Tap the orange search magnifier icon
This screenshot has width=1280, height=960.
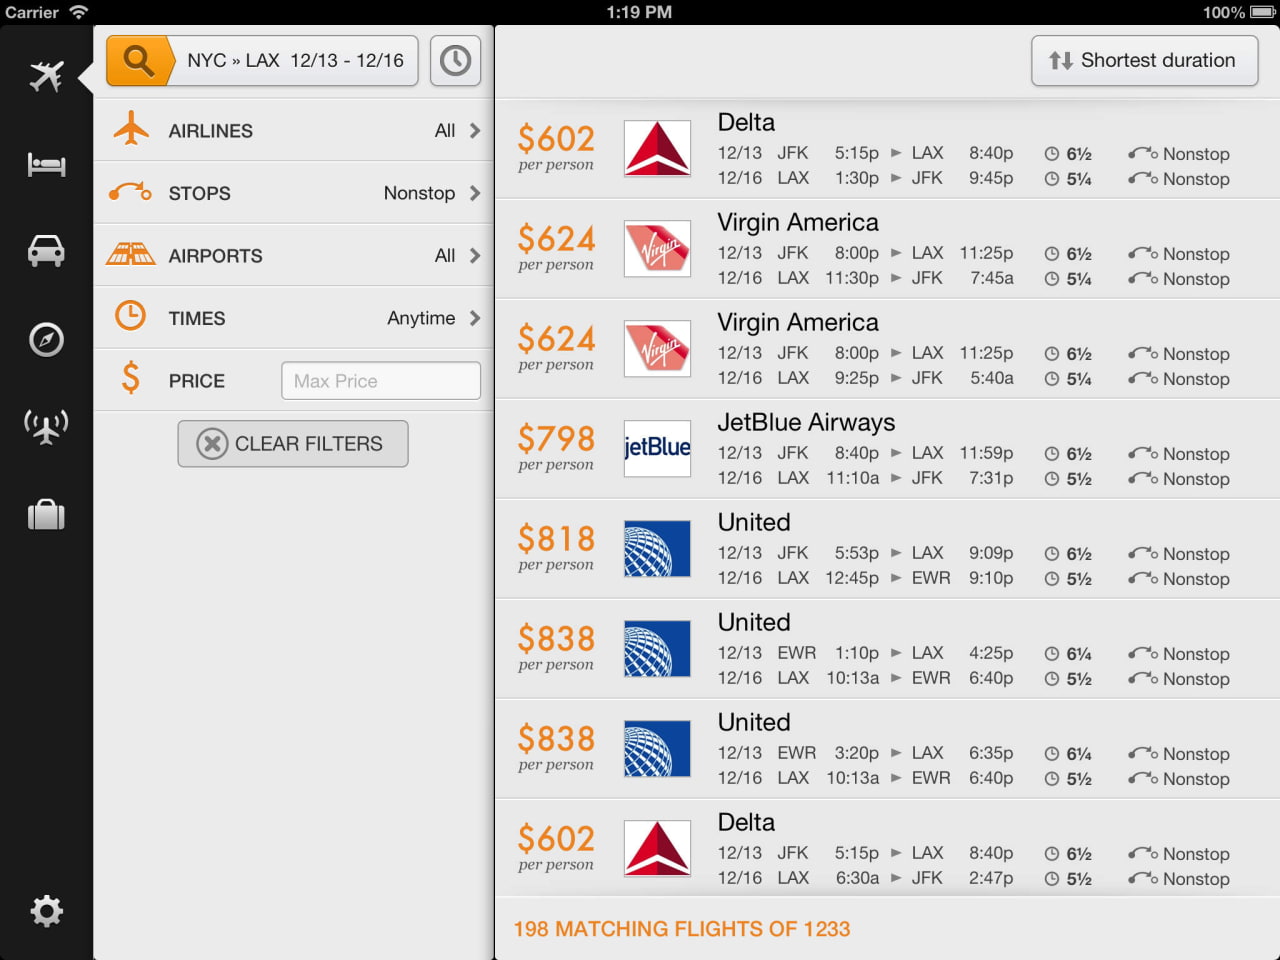139,61
